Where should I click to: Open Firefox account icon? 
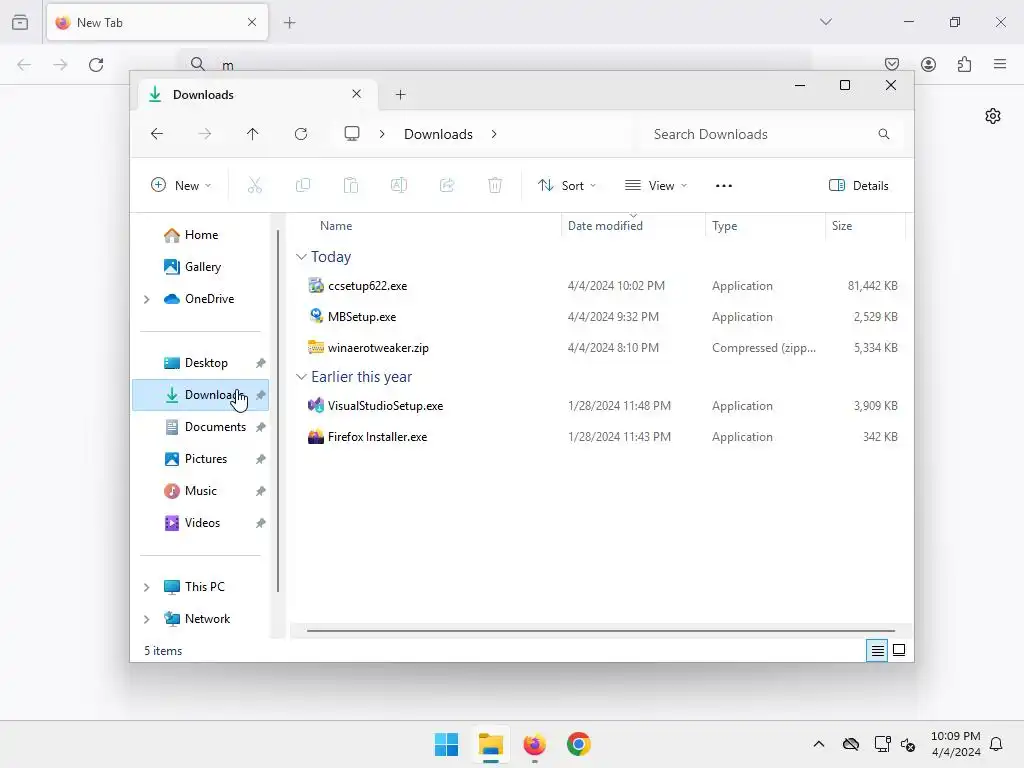point(929,64)
